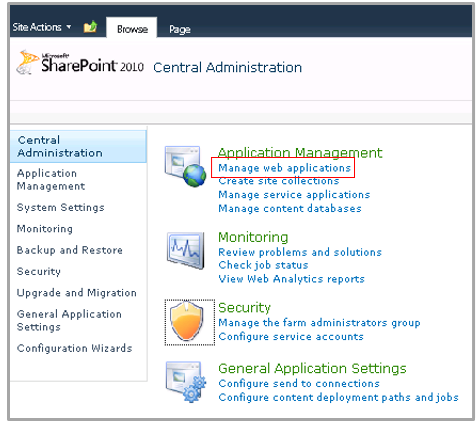Switch to the Browse tab
The height and width of the screenshot is (422, 476).
132,29
